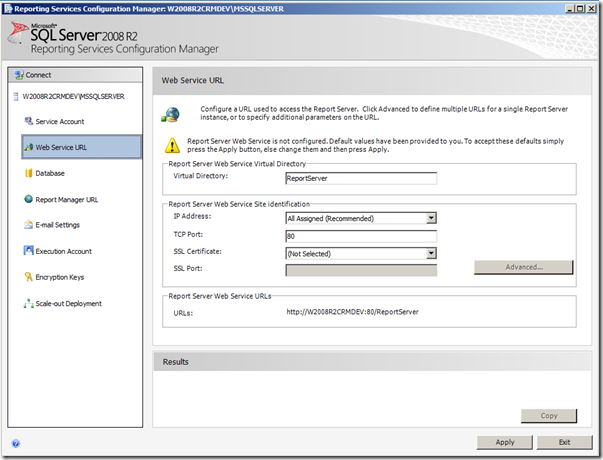This screenshot has height=460, width=603.
Task: Open the Scale-out Deployment page
Action: pyautogui.click(x=68, y=304)
